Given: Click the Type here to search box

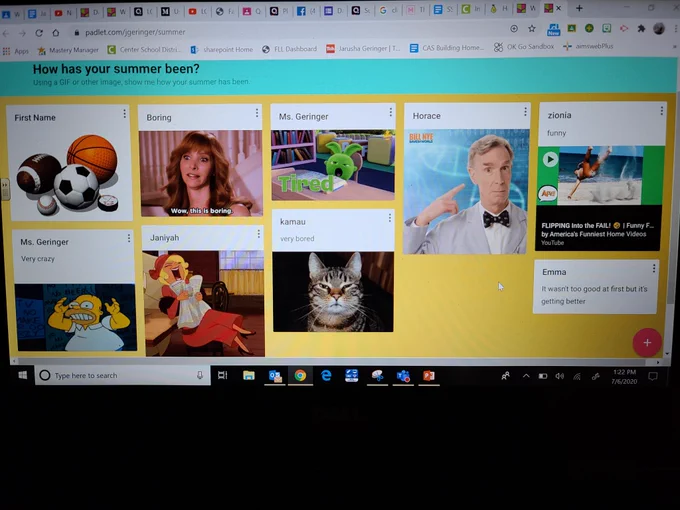Looking at the screenshot, I should click(x=123, y=375).
